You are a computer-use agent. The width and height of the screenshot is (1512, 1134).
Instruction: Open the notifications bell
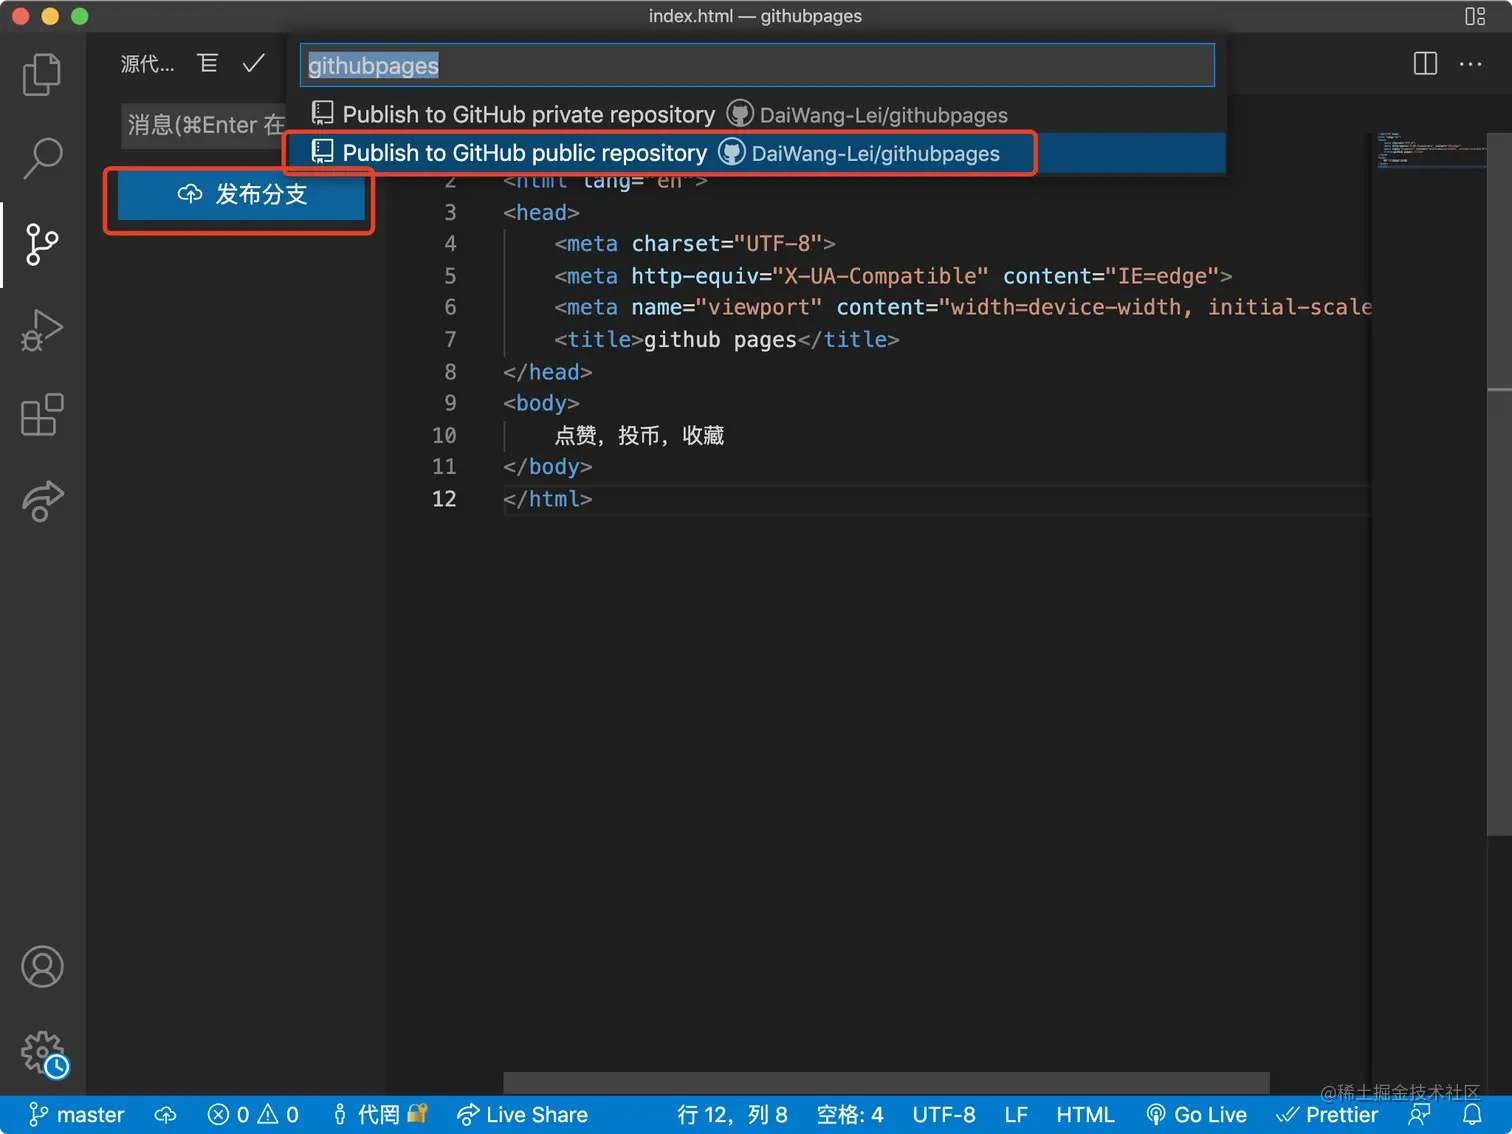pyautogui.click(x=1472, y=1115)
